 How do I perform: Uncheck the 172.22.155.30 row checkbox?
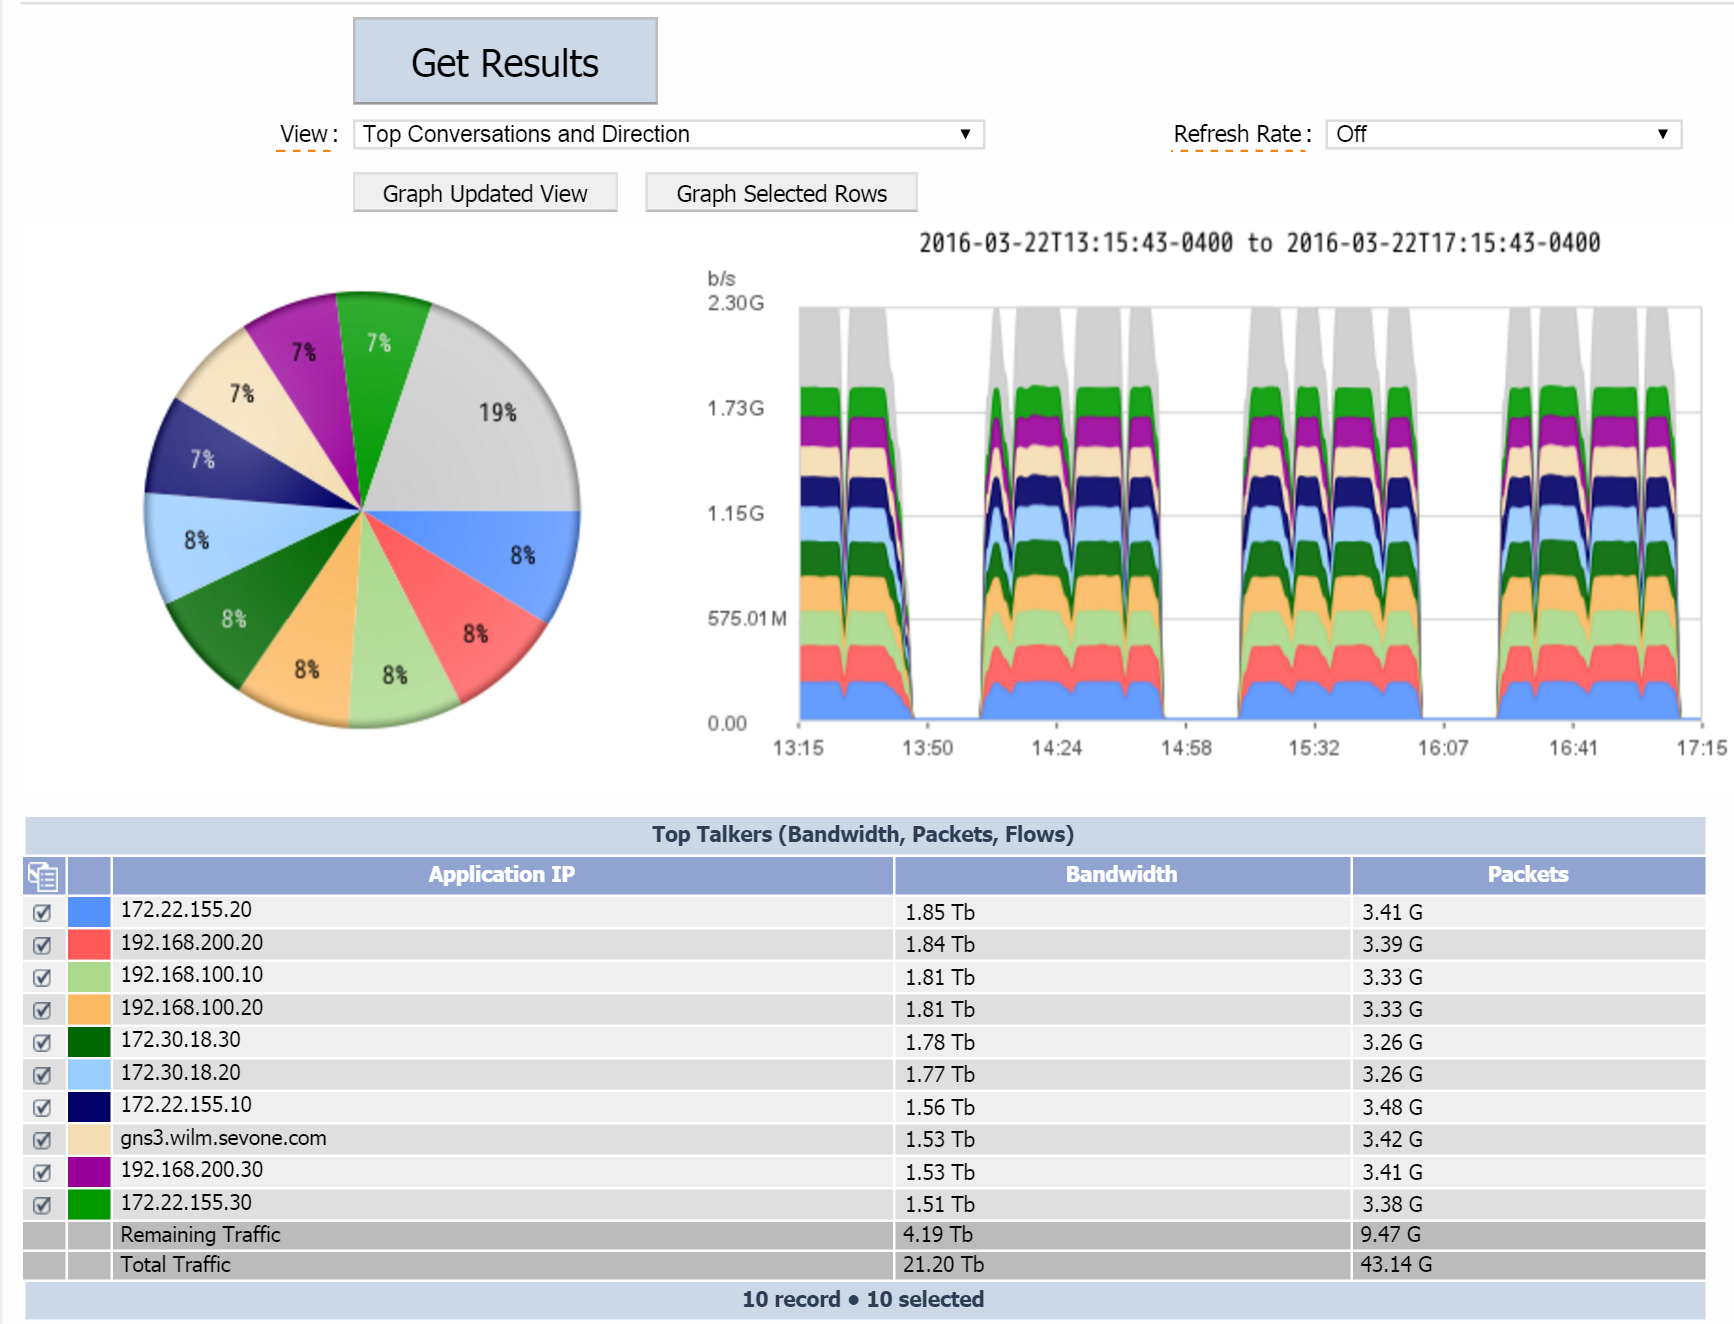tap(42, 1205)
